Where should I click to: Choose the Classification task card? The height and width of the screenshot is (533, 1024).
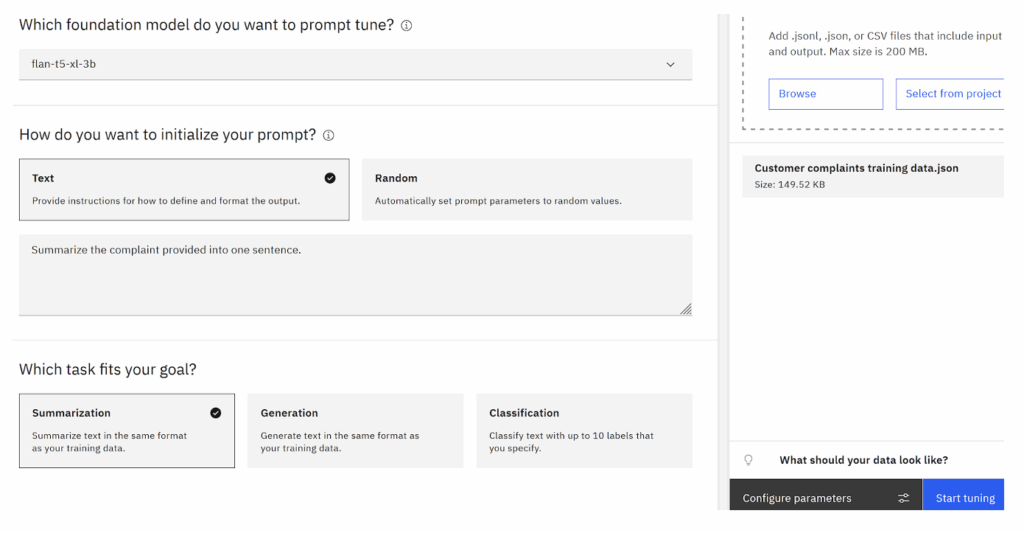click(584, 430)
